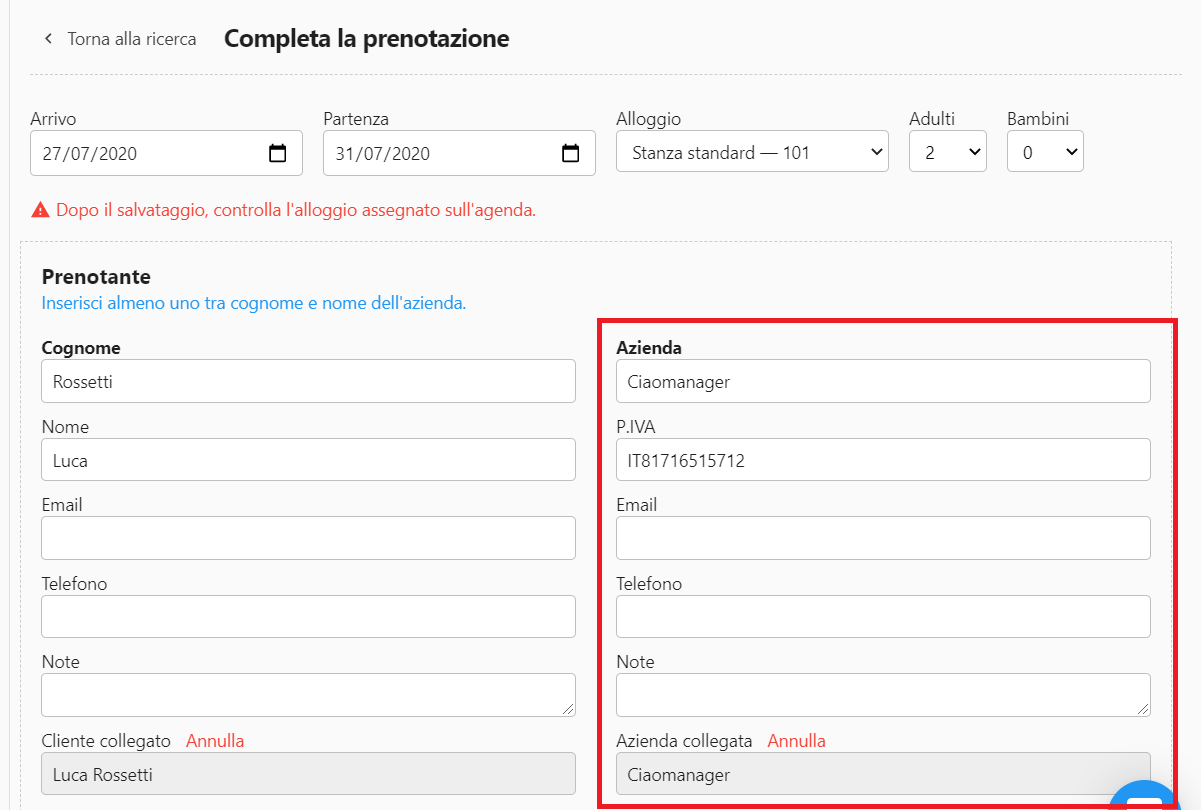
Task: Open the Adulti count dropdown
Action: tap(947, 153)
